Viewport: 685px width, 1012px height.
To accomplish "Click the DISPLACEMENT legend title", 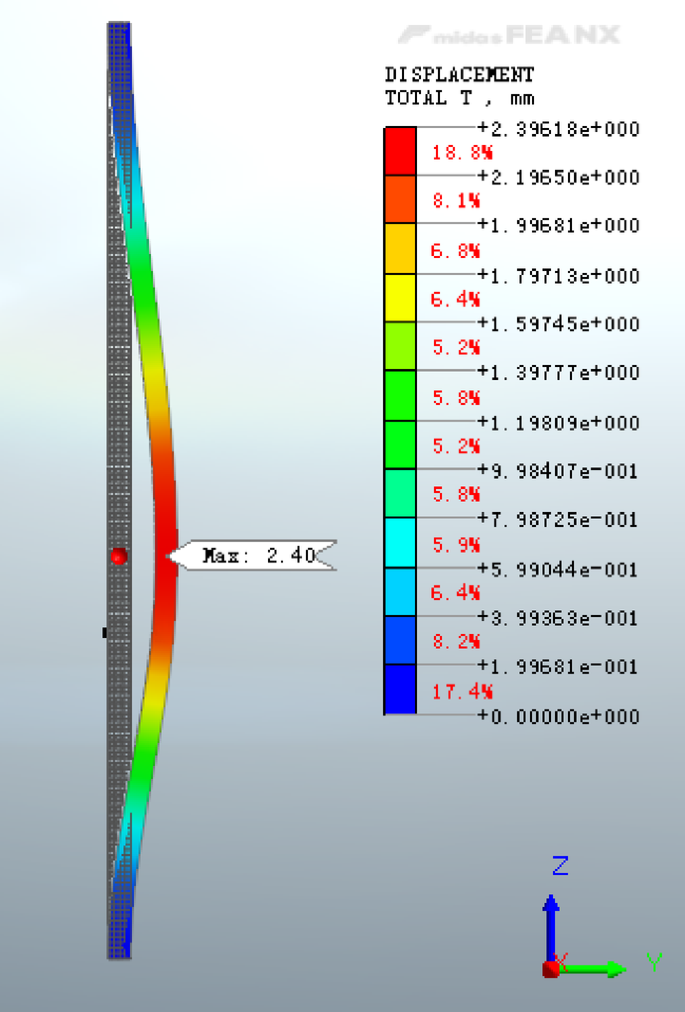I will (459, 75).
